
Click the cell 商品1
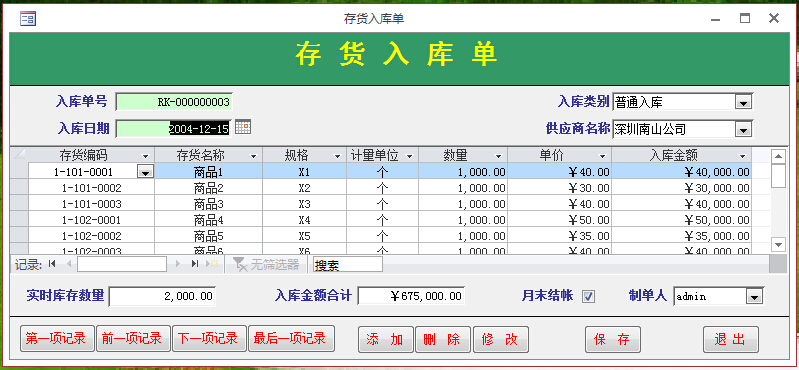[x=208, y=172]
